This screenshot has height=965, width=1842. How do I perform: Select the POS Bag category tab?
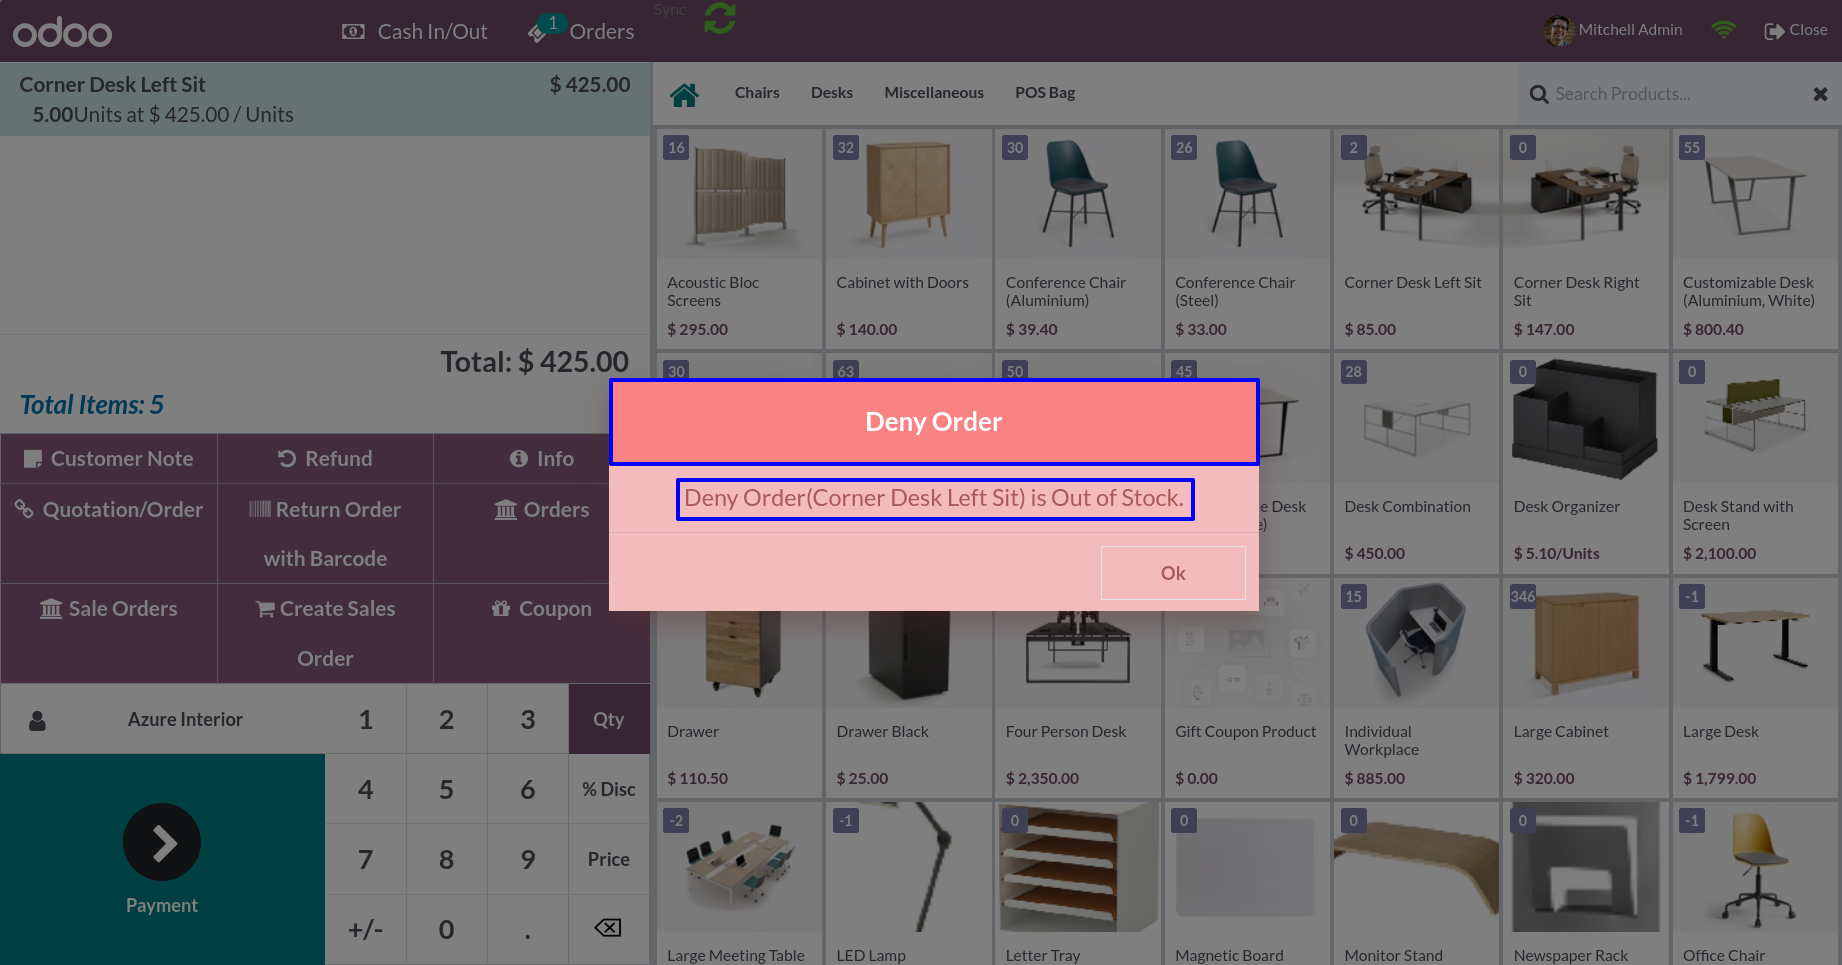click(1045, 93)
